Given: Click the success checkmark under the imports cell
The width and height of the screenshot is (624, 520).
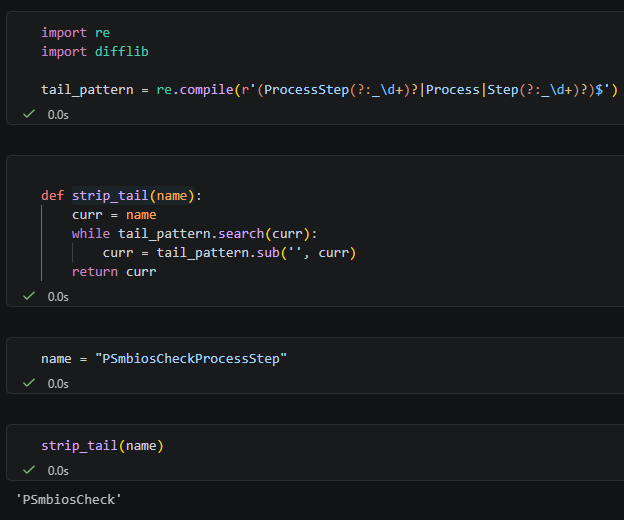Looking at the screenshot, I should [x=29, y=115].
